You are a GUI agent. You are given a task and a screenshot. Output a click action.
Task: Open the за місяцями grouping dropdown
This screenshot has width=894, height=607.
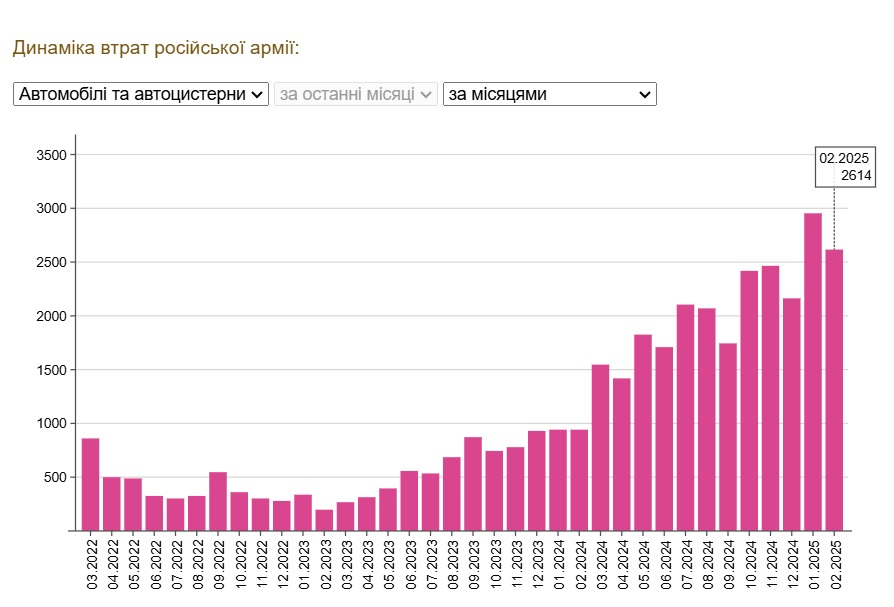click(549, 94)
